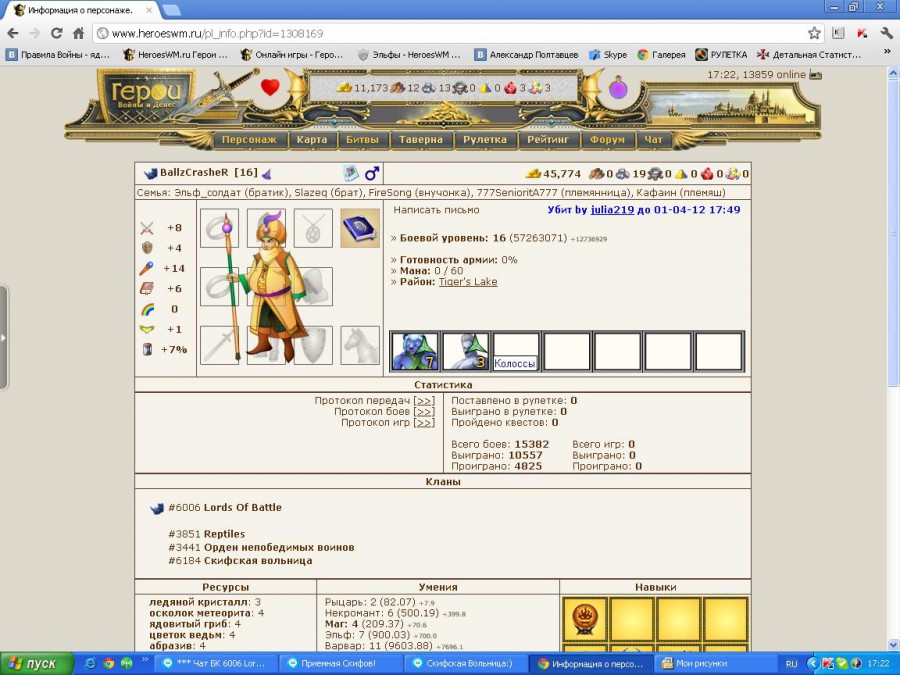Image resolution: width=900 pixels, height=675 pixels.
Task: Click the empty sword equipment slot
Action: 219,345
